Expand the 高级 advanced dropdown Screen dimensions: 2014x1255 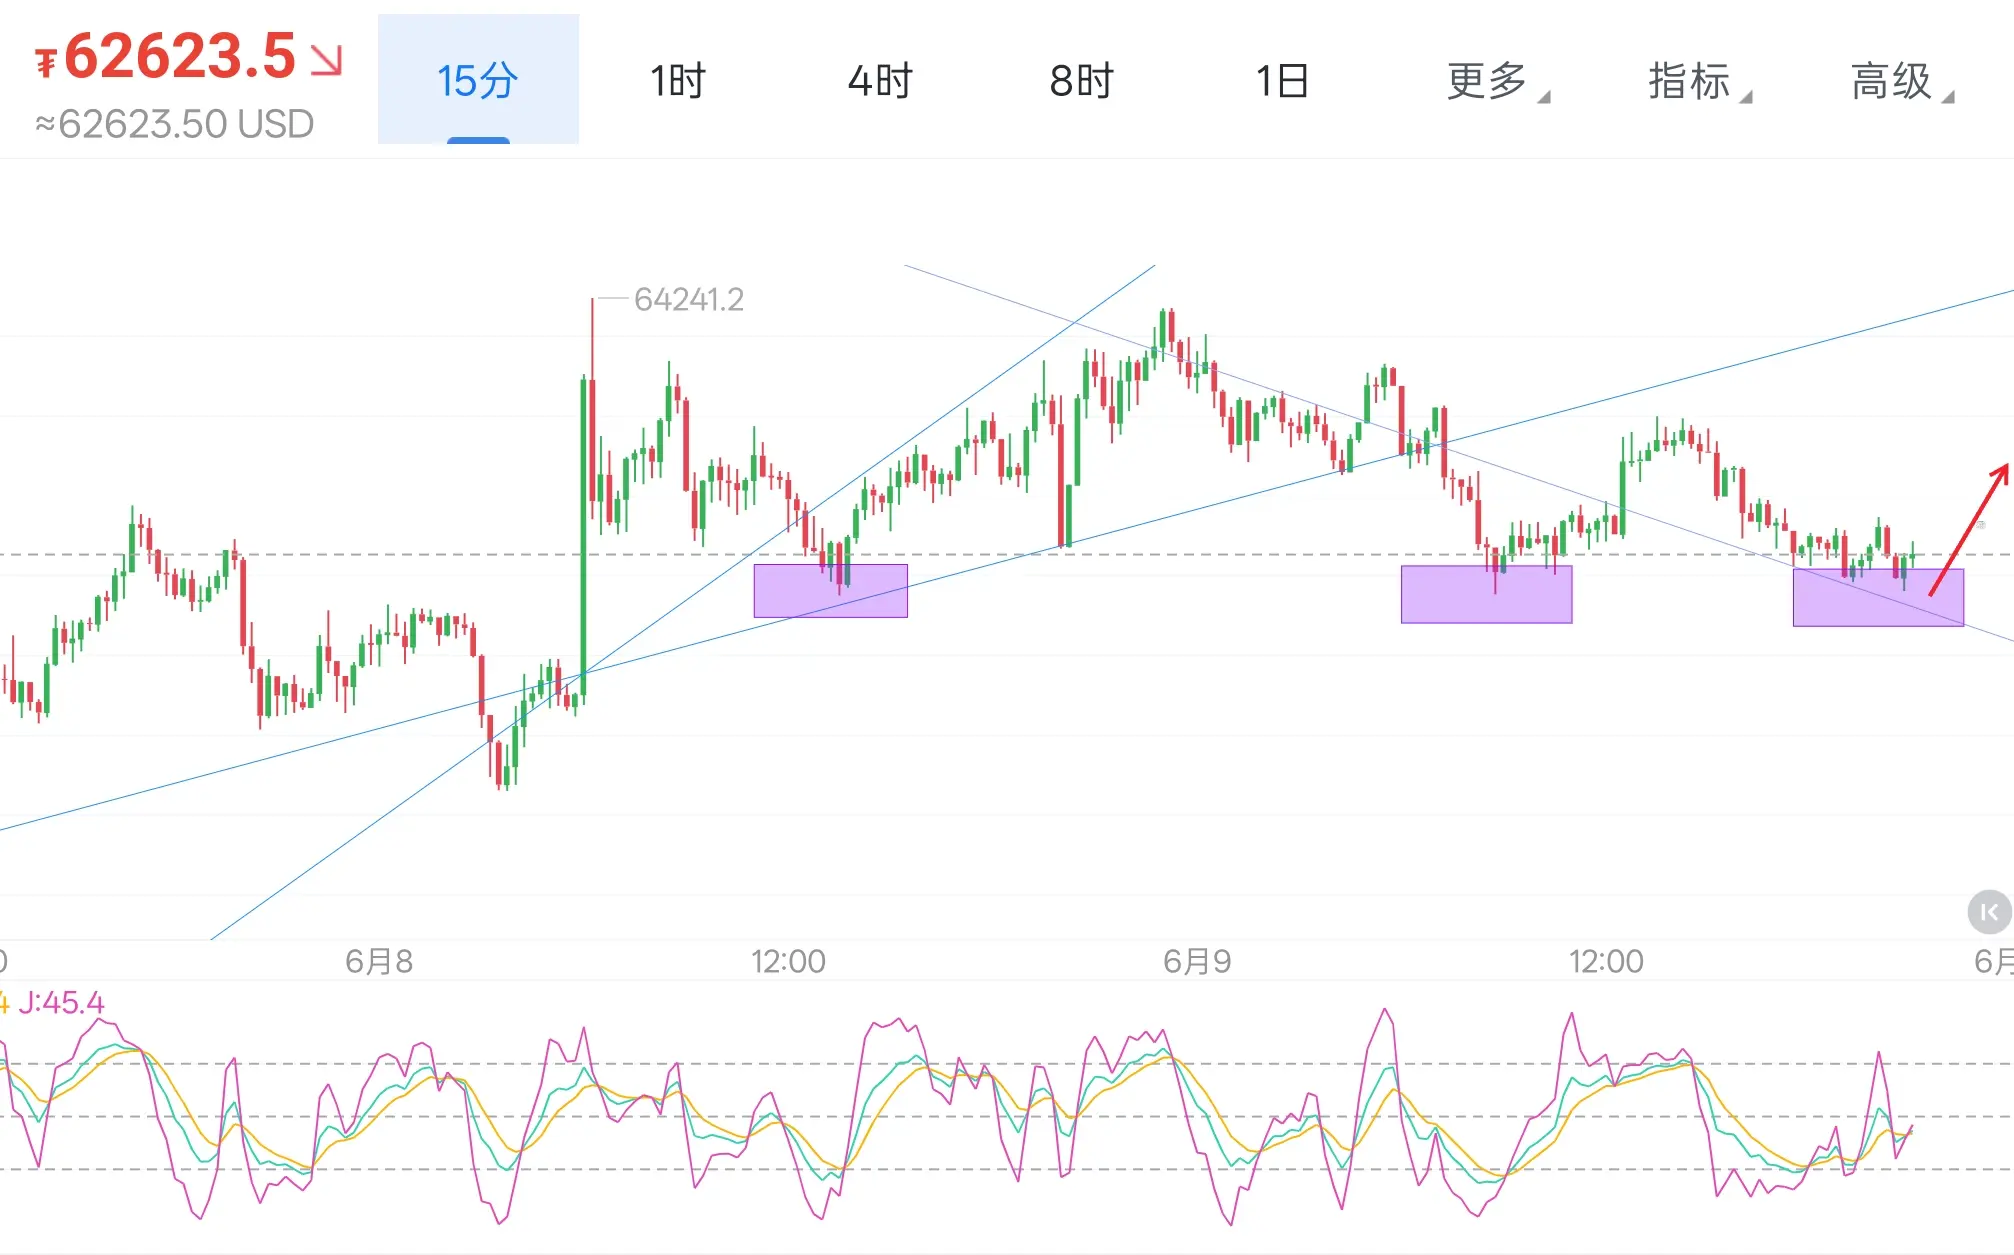coord(1902,81)
